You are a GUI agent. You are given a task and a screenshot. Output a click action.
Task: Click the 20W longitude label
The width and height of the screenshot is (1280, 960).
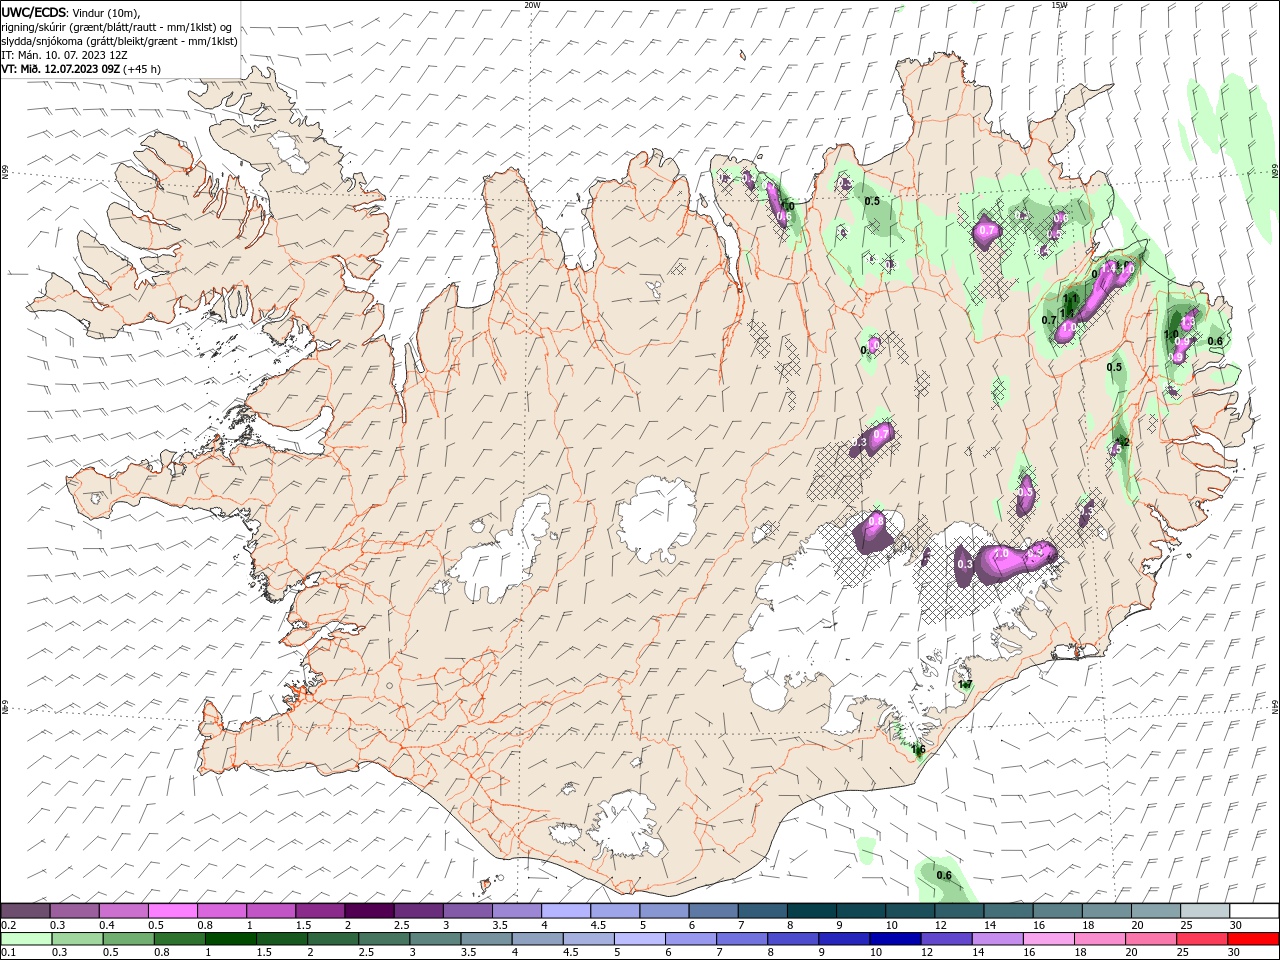[532, 5]
